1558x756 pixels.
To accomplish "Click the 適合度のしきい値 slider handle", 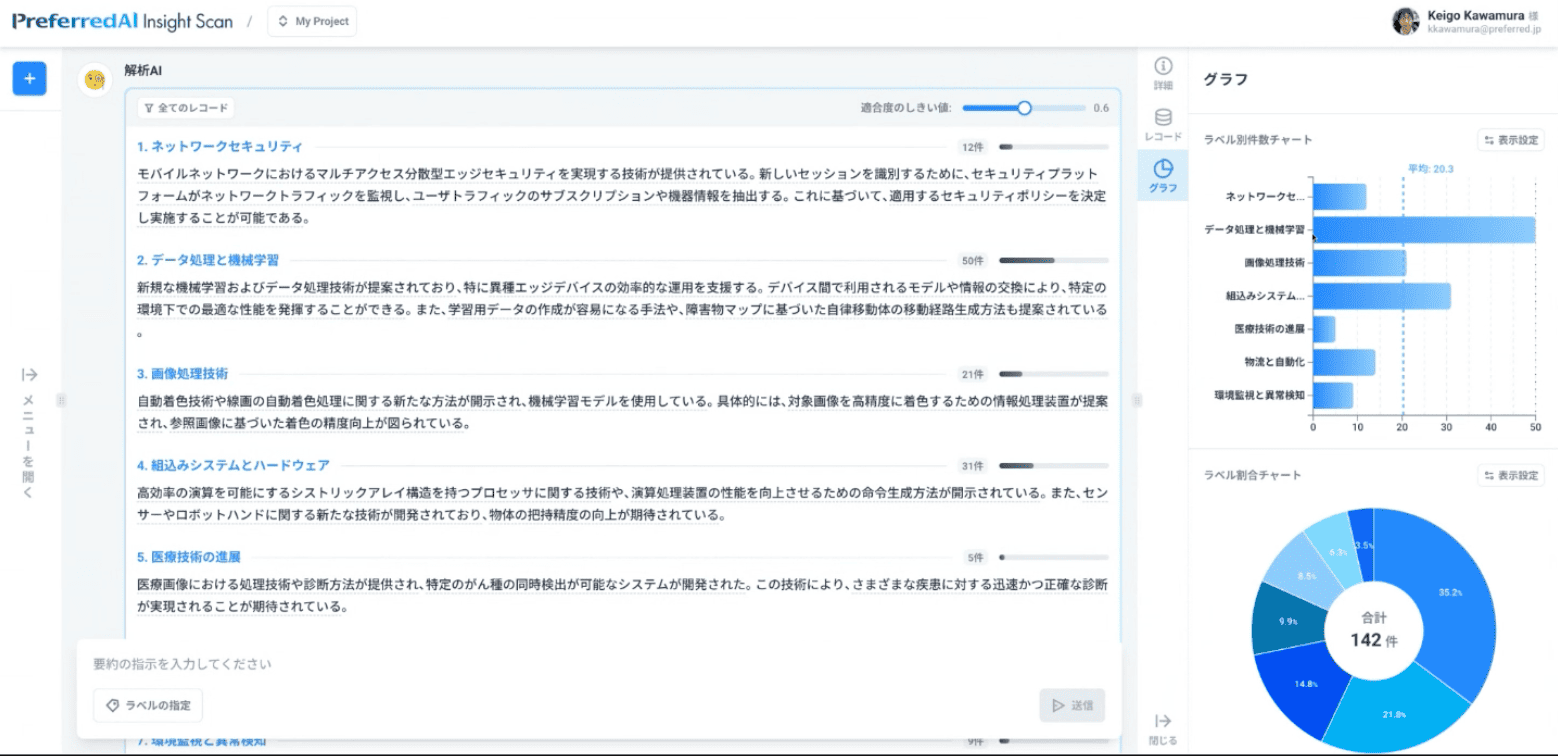I will pos(1024,108).
